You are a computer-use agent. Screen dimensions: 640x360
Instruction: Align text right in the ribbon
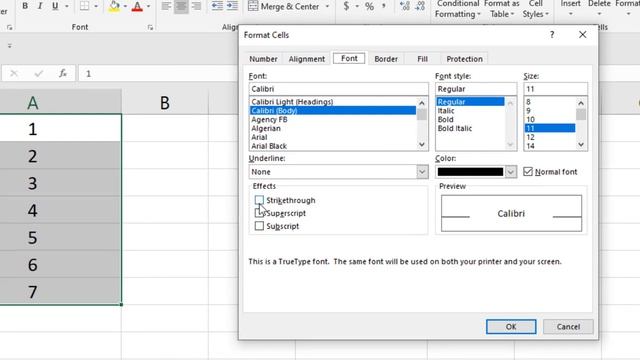coord(196,6)
